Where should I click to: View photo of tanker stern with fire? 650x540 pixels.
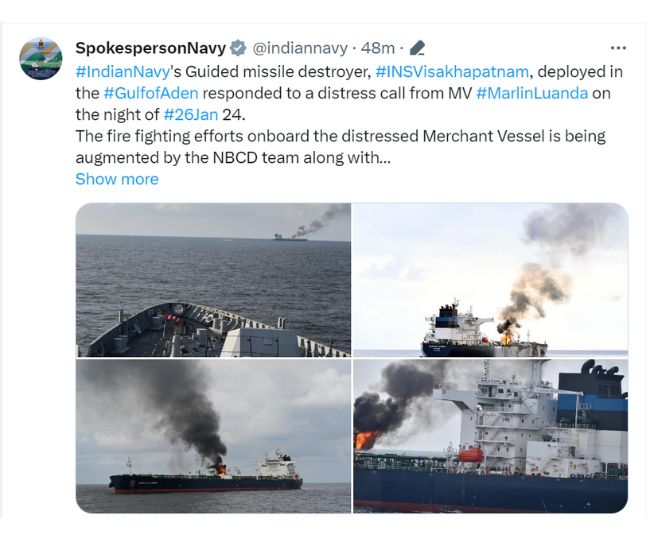click(x=490, y=280)
